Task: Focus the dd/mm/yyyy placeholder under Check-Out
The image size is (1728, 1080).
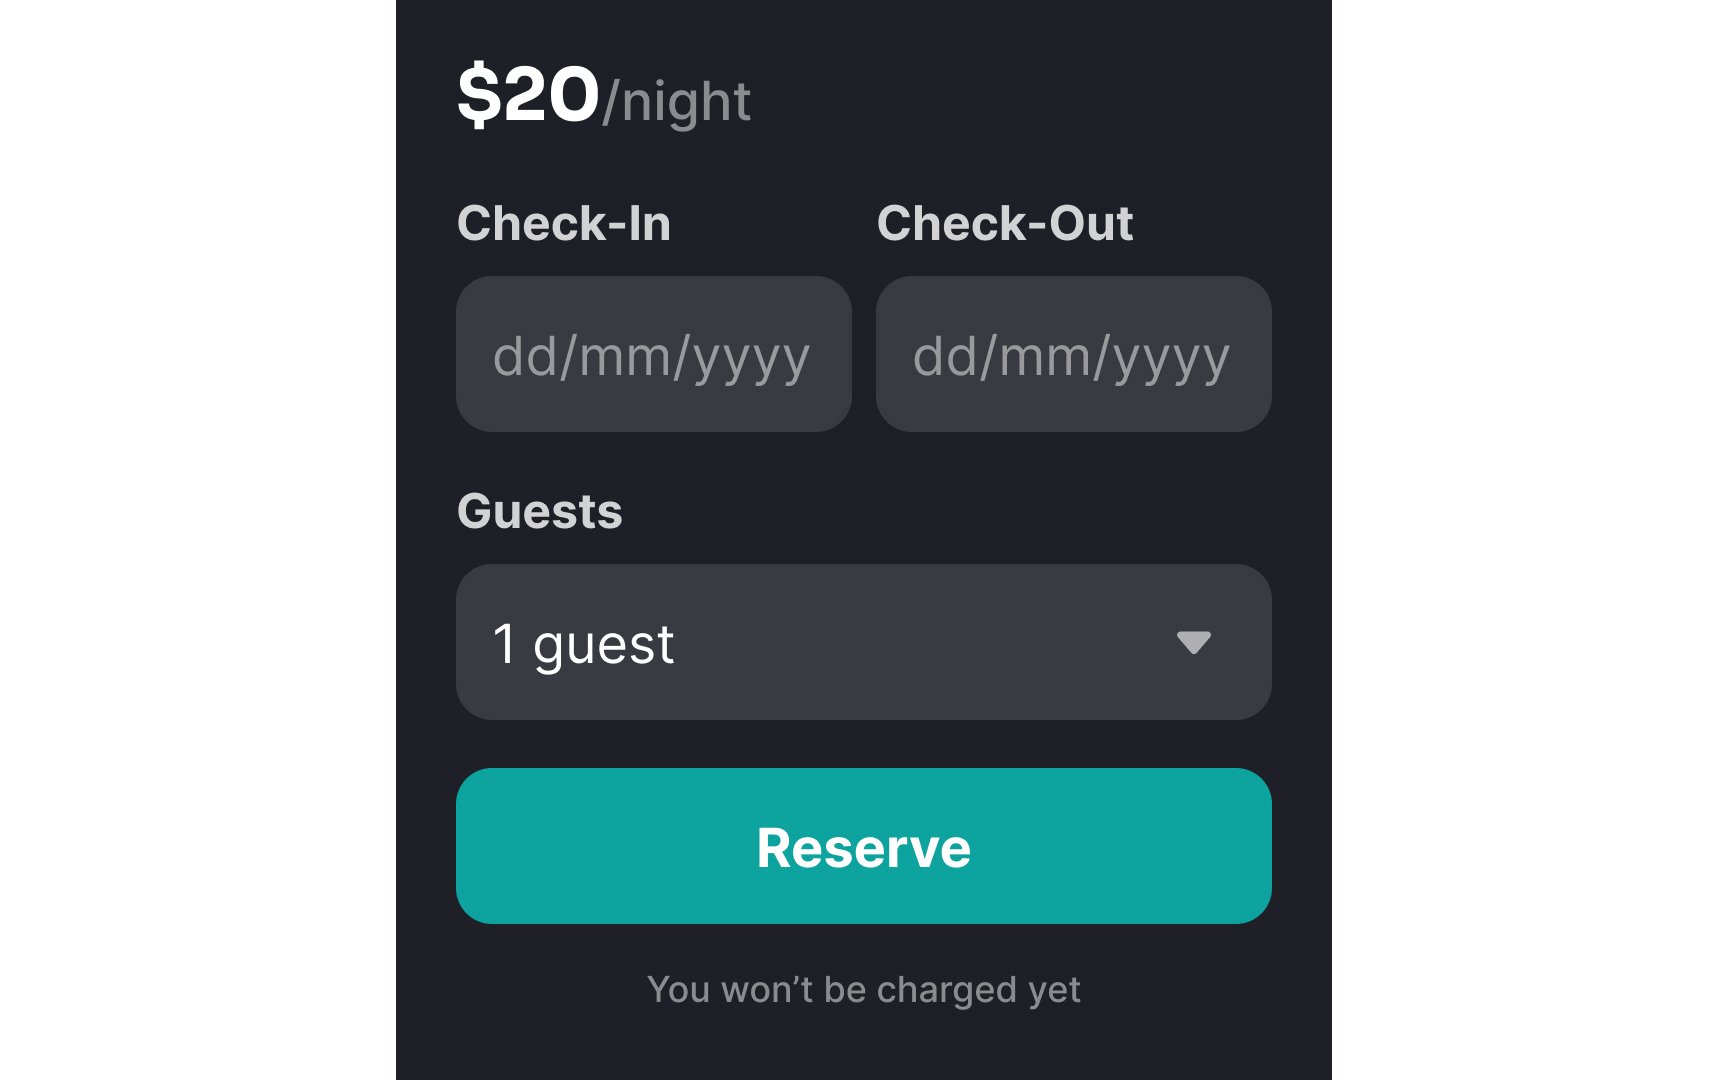Action: (1071, 358)
